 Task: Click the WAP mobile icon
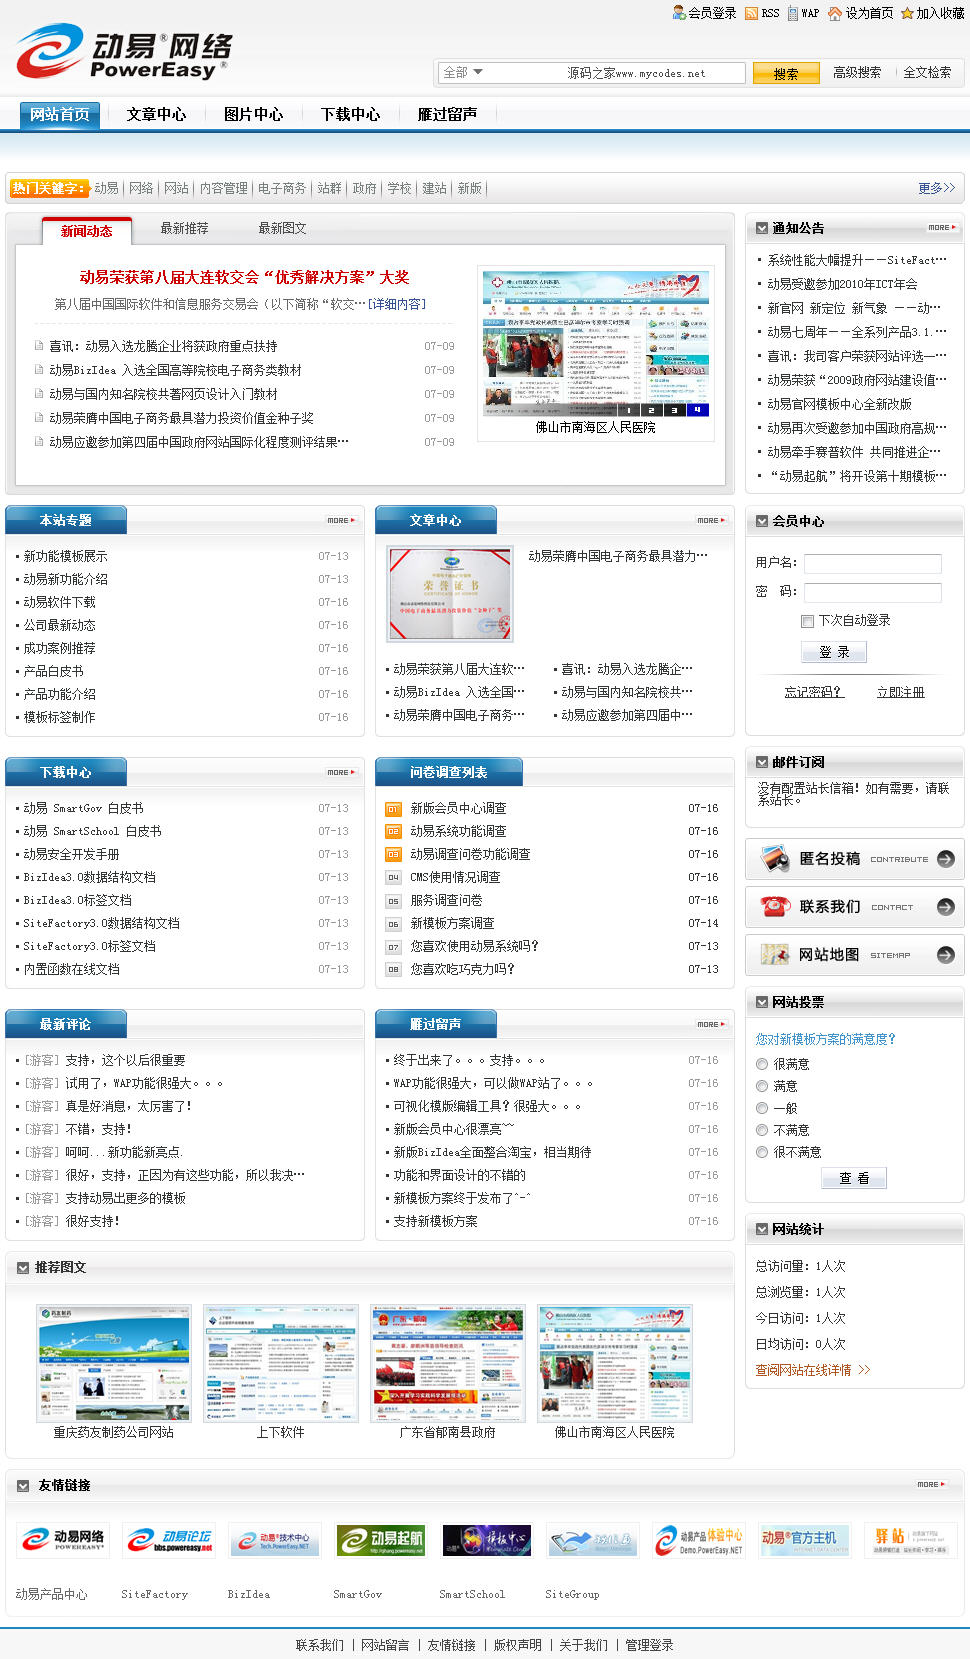[x=792, y=13]
